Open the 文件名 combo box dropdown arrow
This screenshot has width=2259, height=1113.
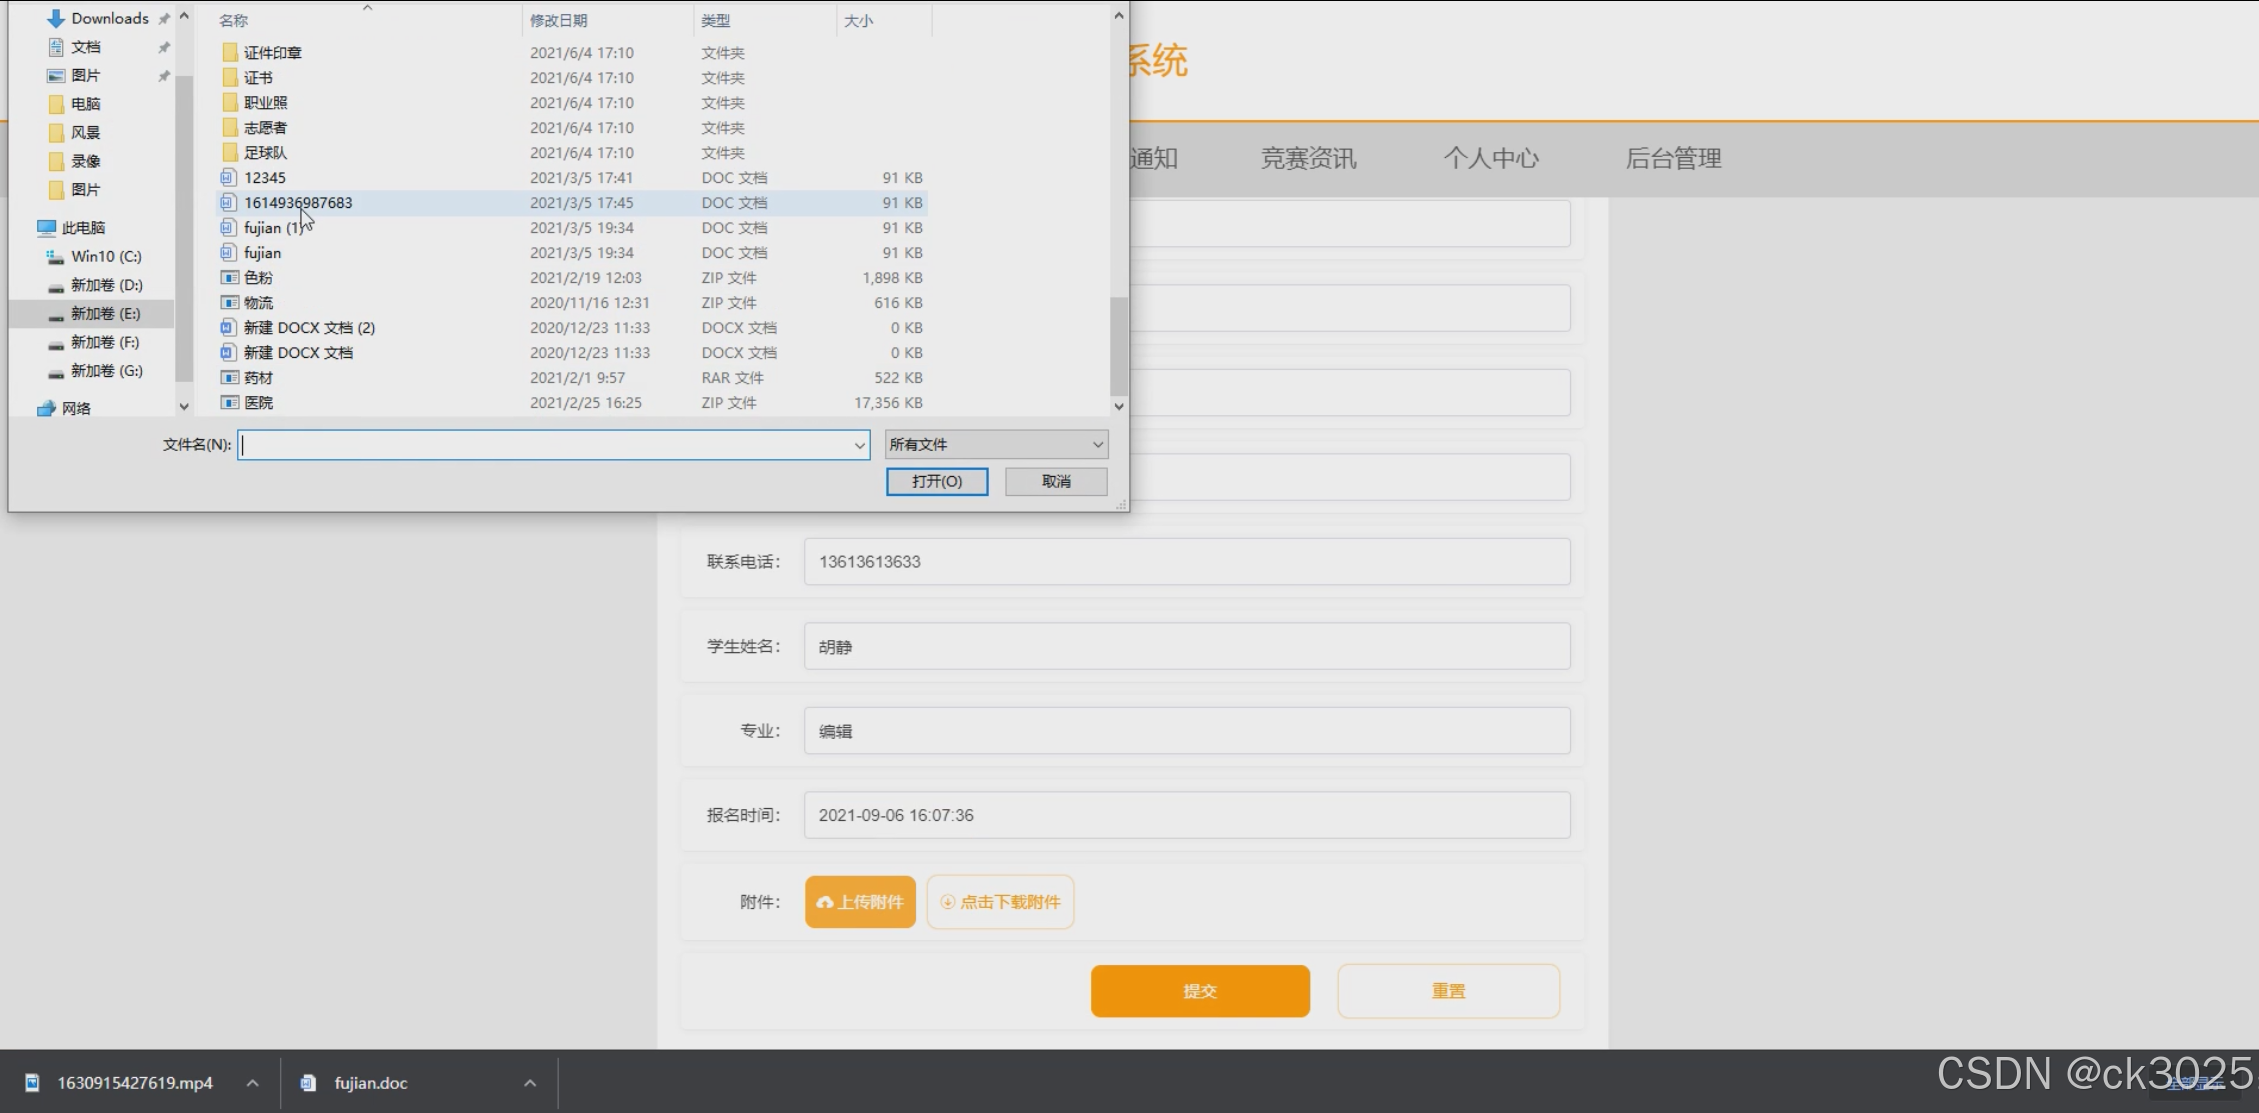coord(859,445)
